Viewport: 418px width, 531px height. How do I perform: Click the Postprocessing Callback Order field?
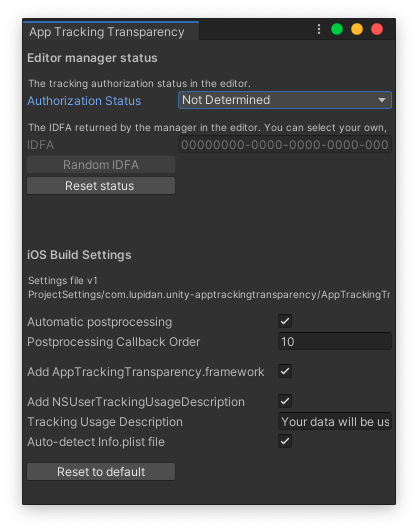point(335,341)
